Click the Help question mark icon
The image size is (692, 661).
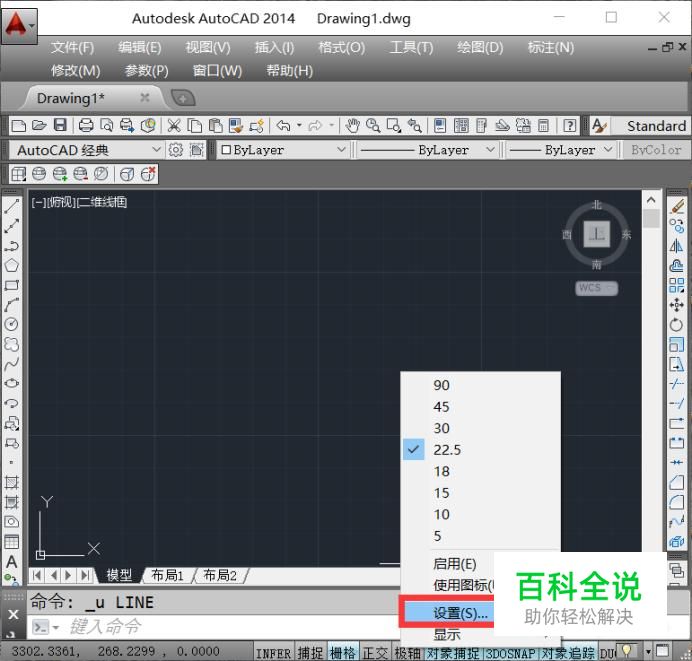coord(569,126)
